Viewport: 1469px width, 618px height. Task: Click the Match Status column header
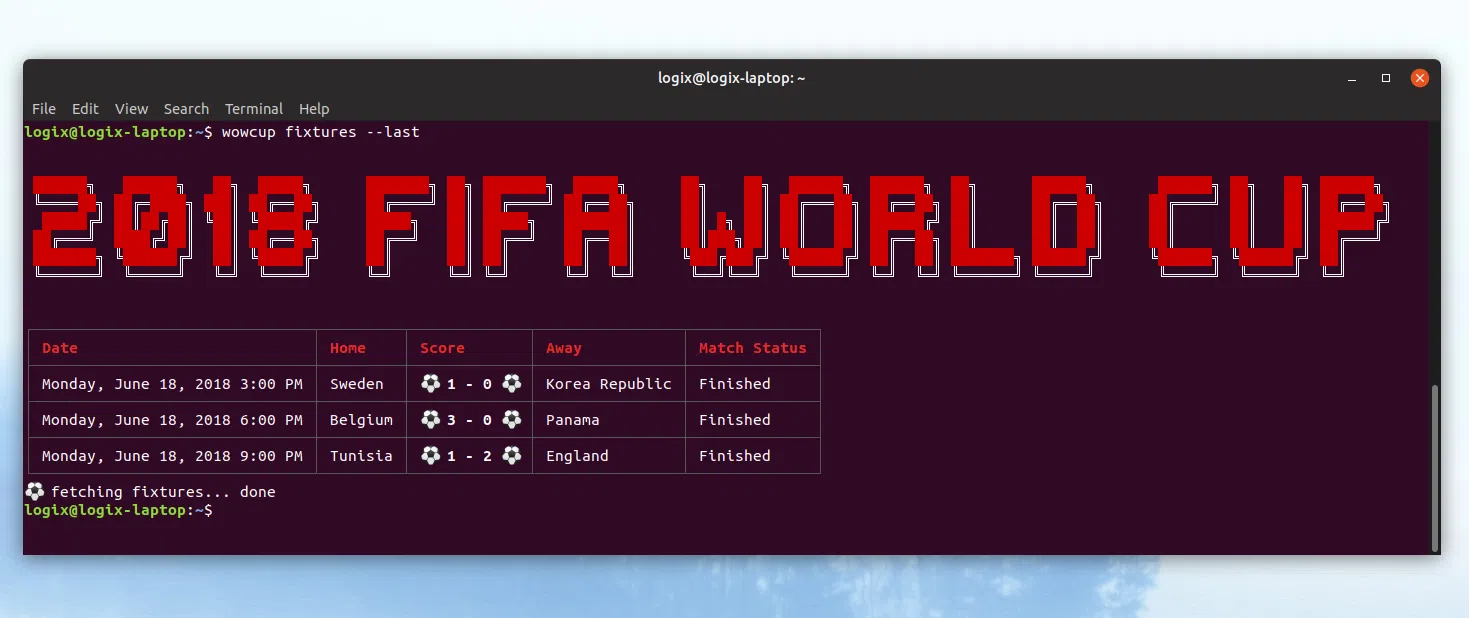pyautogui.click(x=752, y=348)
